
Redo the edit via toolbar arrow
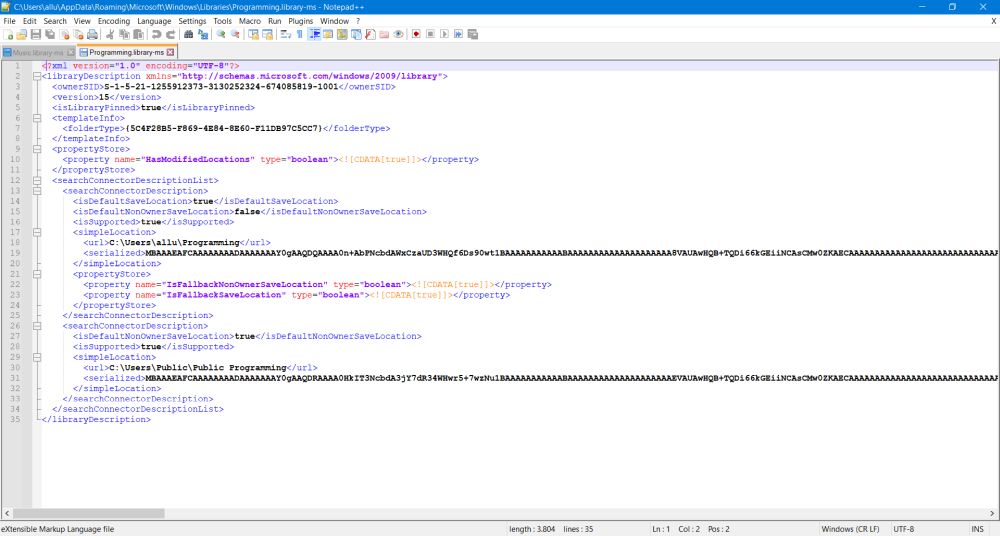(x=171, y=34)
